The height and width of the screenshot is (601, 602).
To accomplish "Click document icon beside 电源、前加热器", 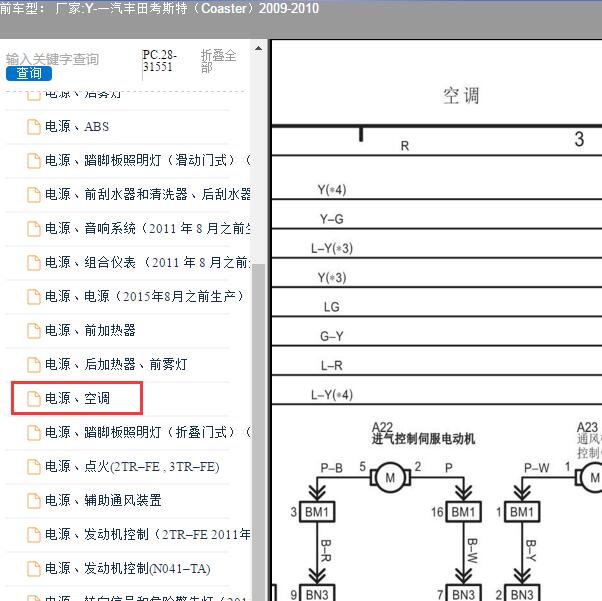I will [34, 331].
